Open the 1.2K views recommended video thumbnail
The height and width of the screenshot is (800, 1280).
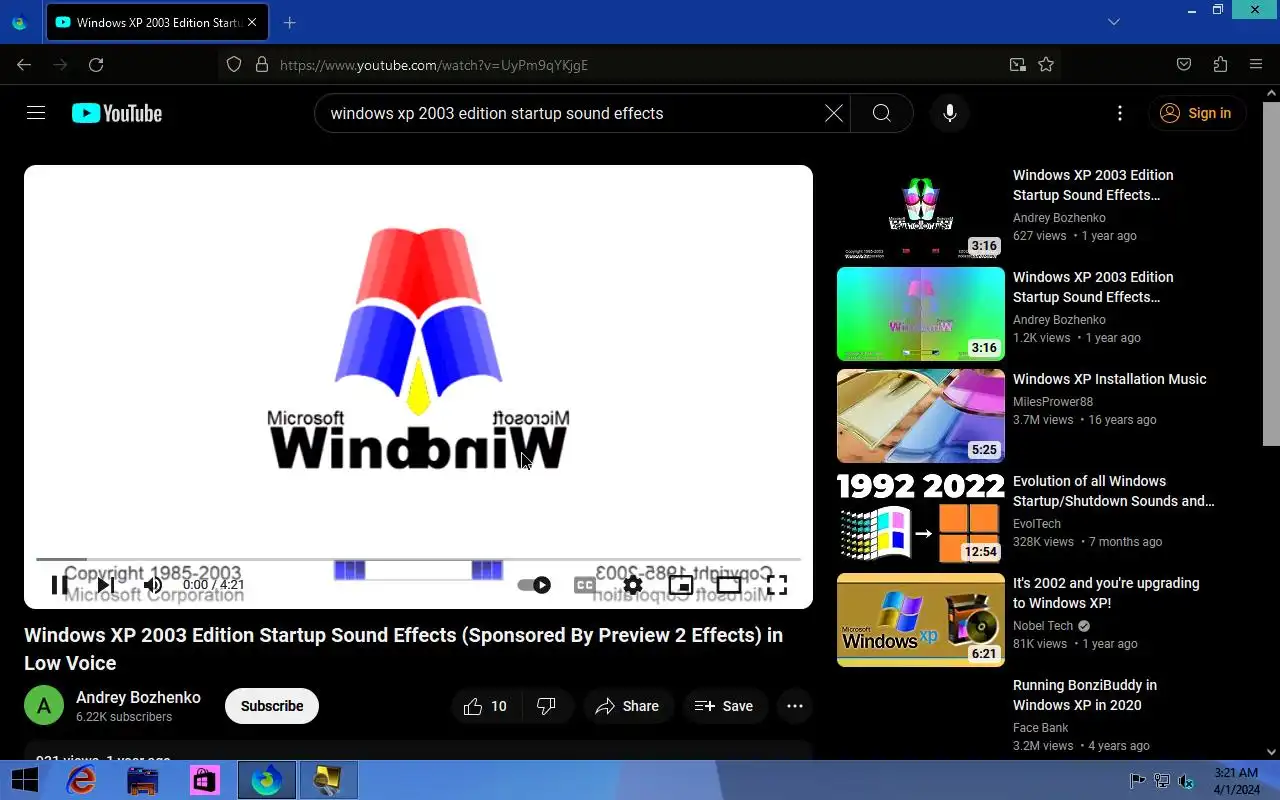pos(921,314)
